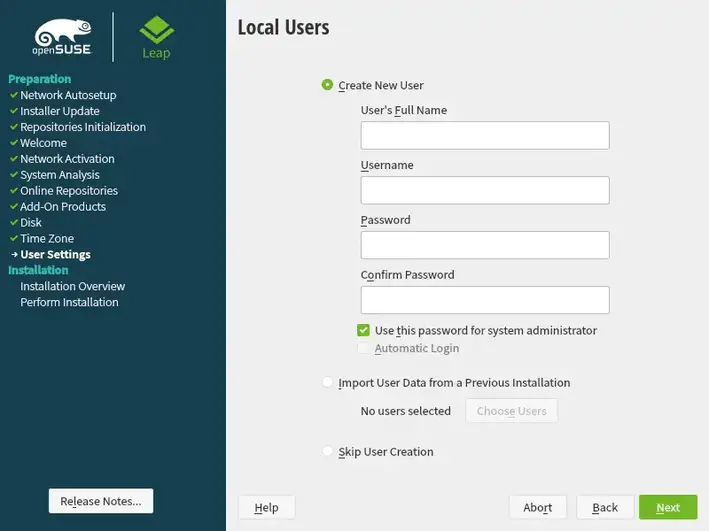Image resolution: width=709 pixels, height=531 pixels.
Task: Proceed with the green Next button
Action: (668, 507)
